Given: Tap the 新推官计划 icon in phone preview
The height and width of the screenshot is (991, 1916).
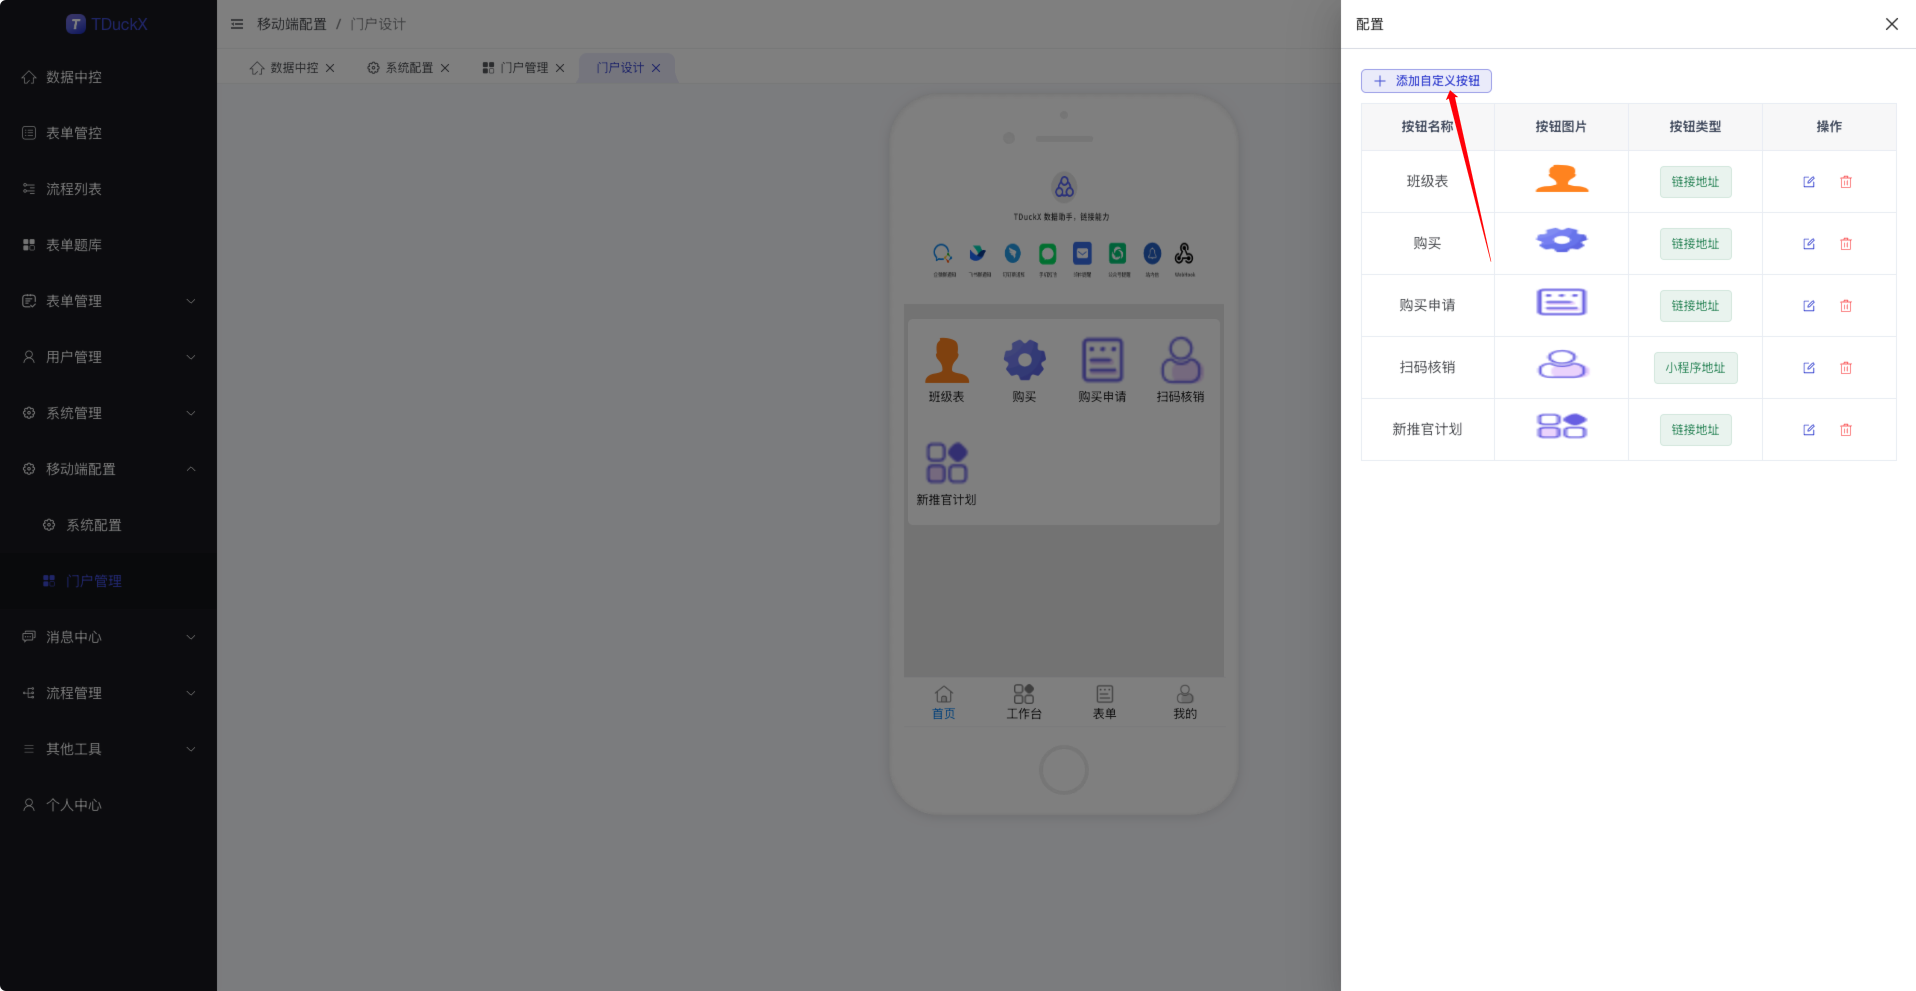Looking at the screenshot, I should coord(946,463).
